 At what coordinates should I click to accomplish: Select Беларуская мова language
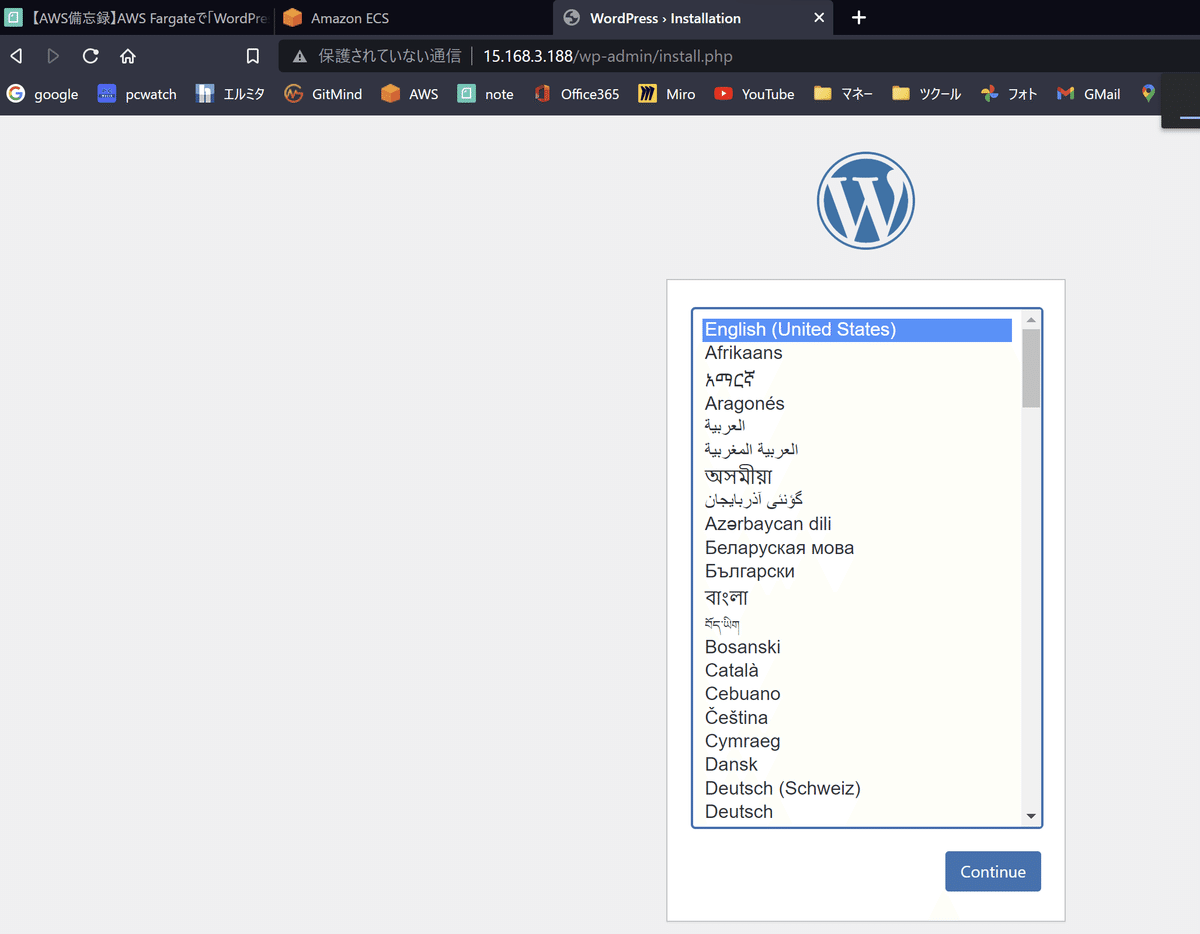(x=857, y=548)
